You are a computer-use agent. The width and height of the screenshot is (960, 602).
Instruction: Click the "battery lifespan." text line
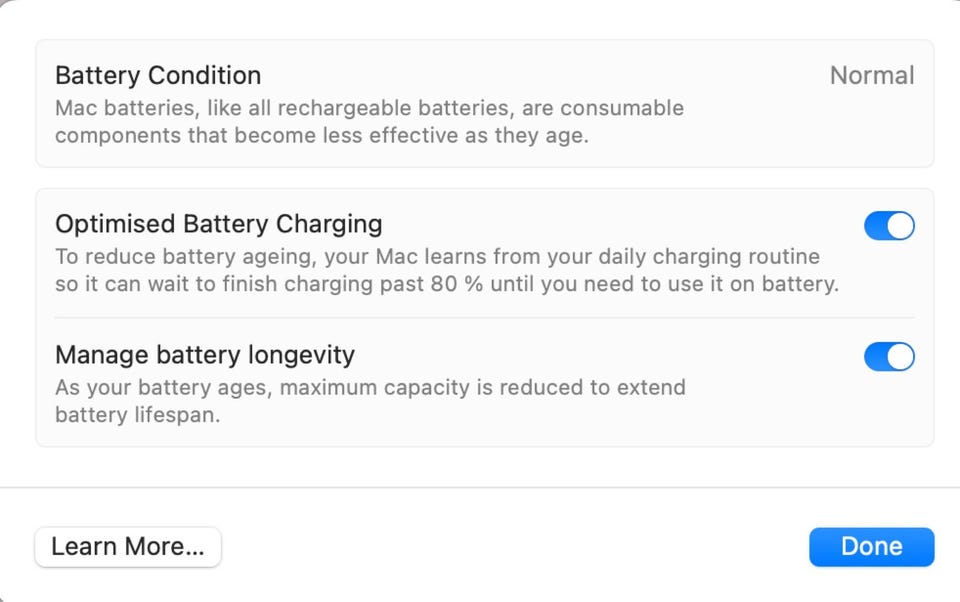[x=137, y=414]
